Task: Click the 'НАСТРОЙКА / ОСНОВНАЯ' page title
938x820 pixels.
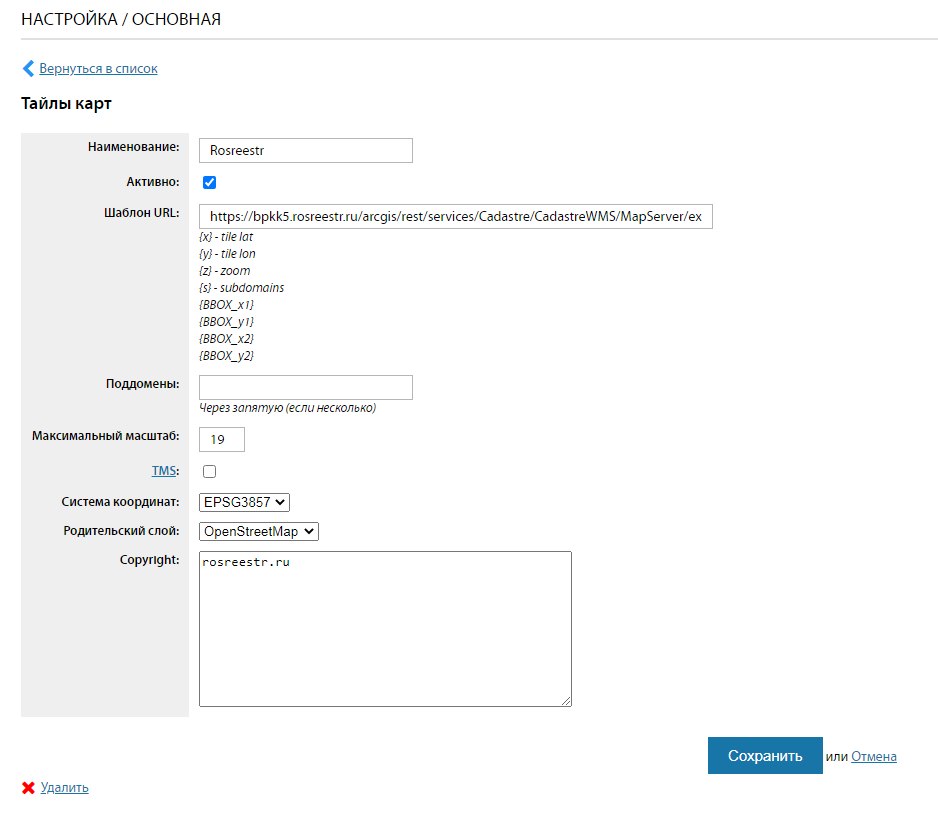Action: pos(121,19)
